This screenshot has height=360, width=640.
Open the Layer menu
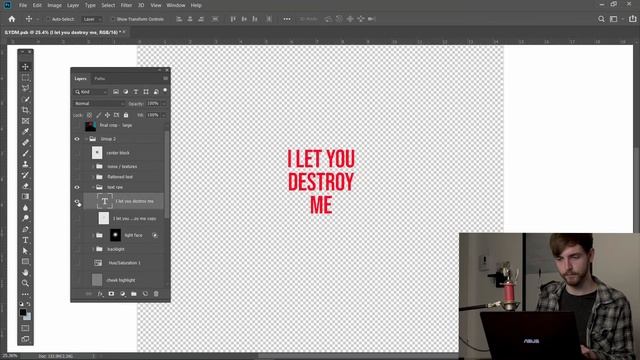pyautogui.click(x=73, y=5)
